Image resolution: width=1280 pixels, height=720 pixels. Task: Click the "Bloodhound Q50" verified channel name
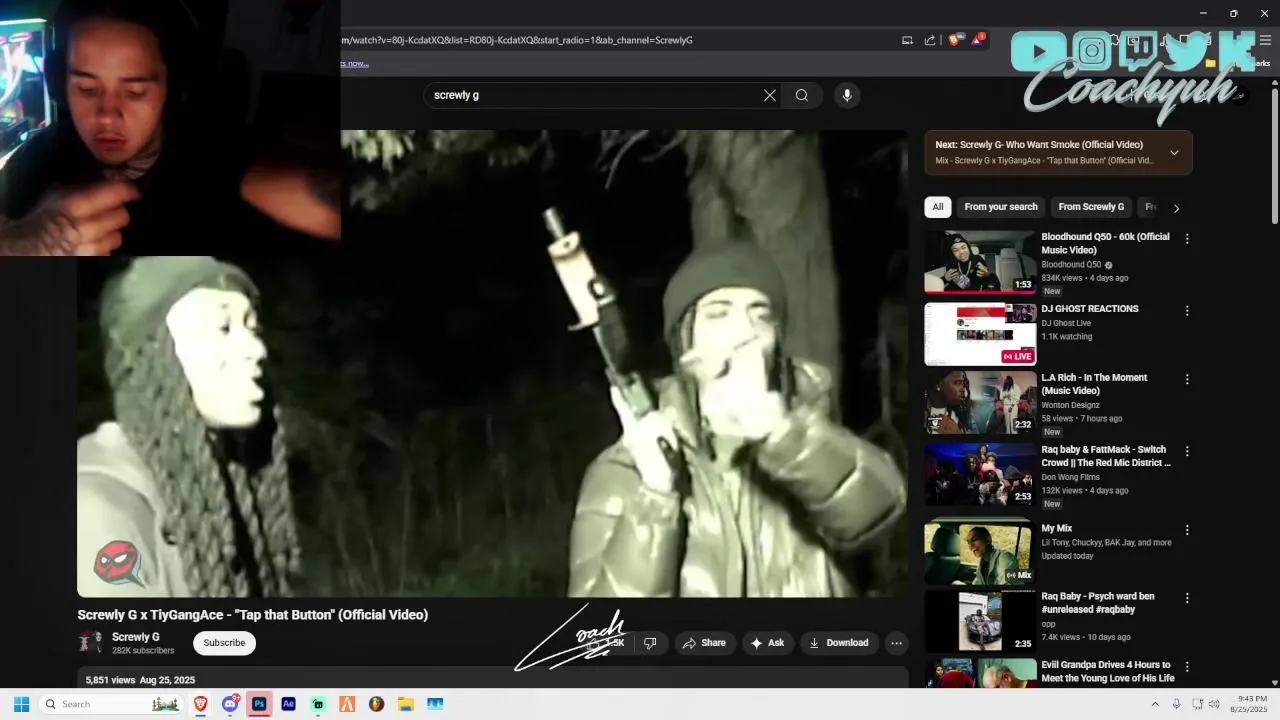1071,265
